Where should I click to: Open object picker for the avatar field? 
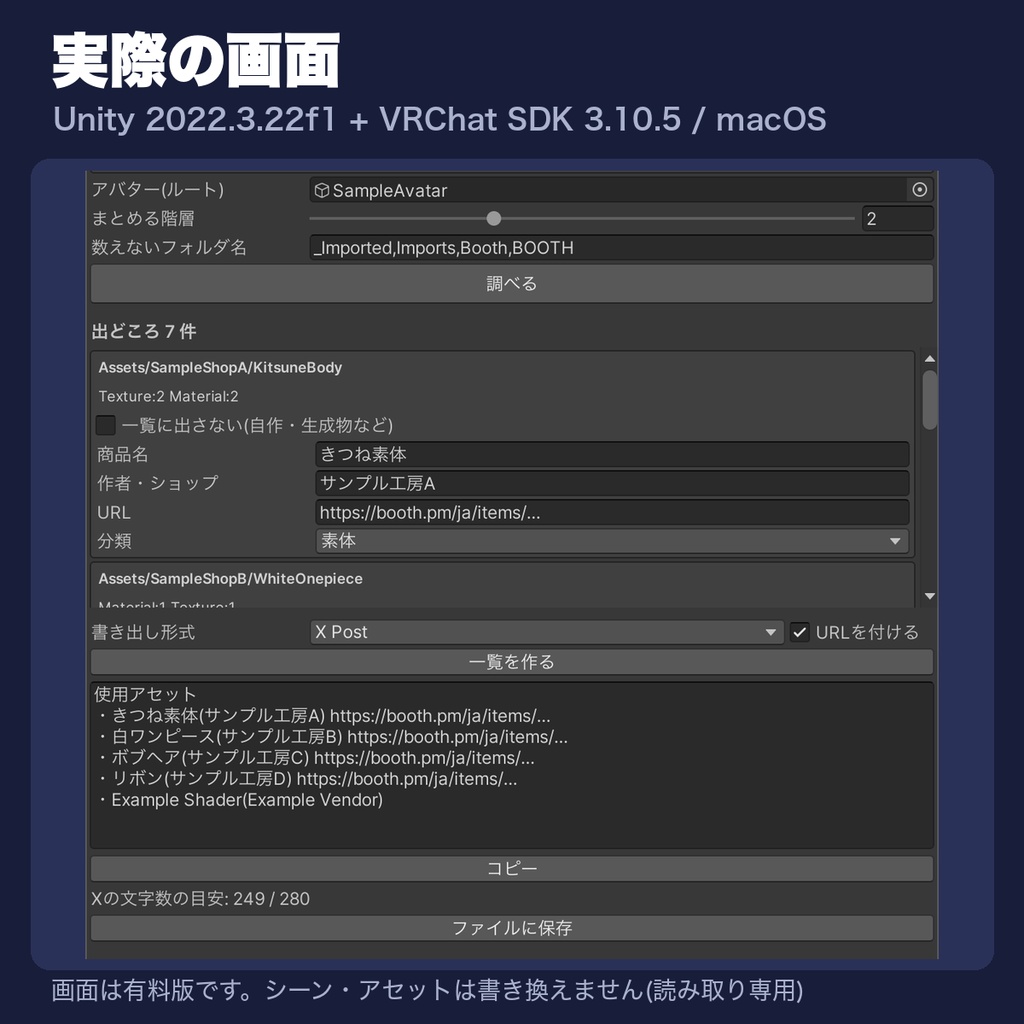pyautogui.click(x=920, y=190)
